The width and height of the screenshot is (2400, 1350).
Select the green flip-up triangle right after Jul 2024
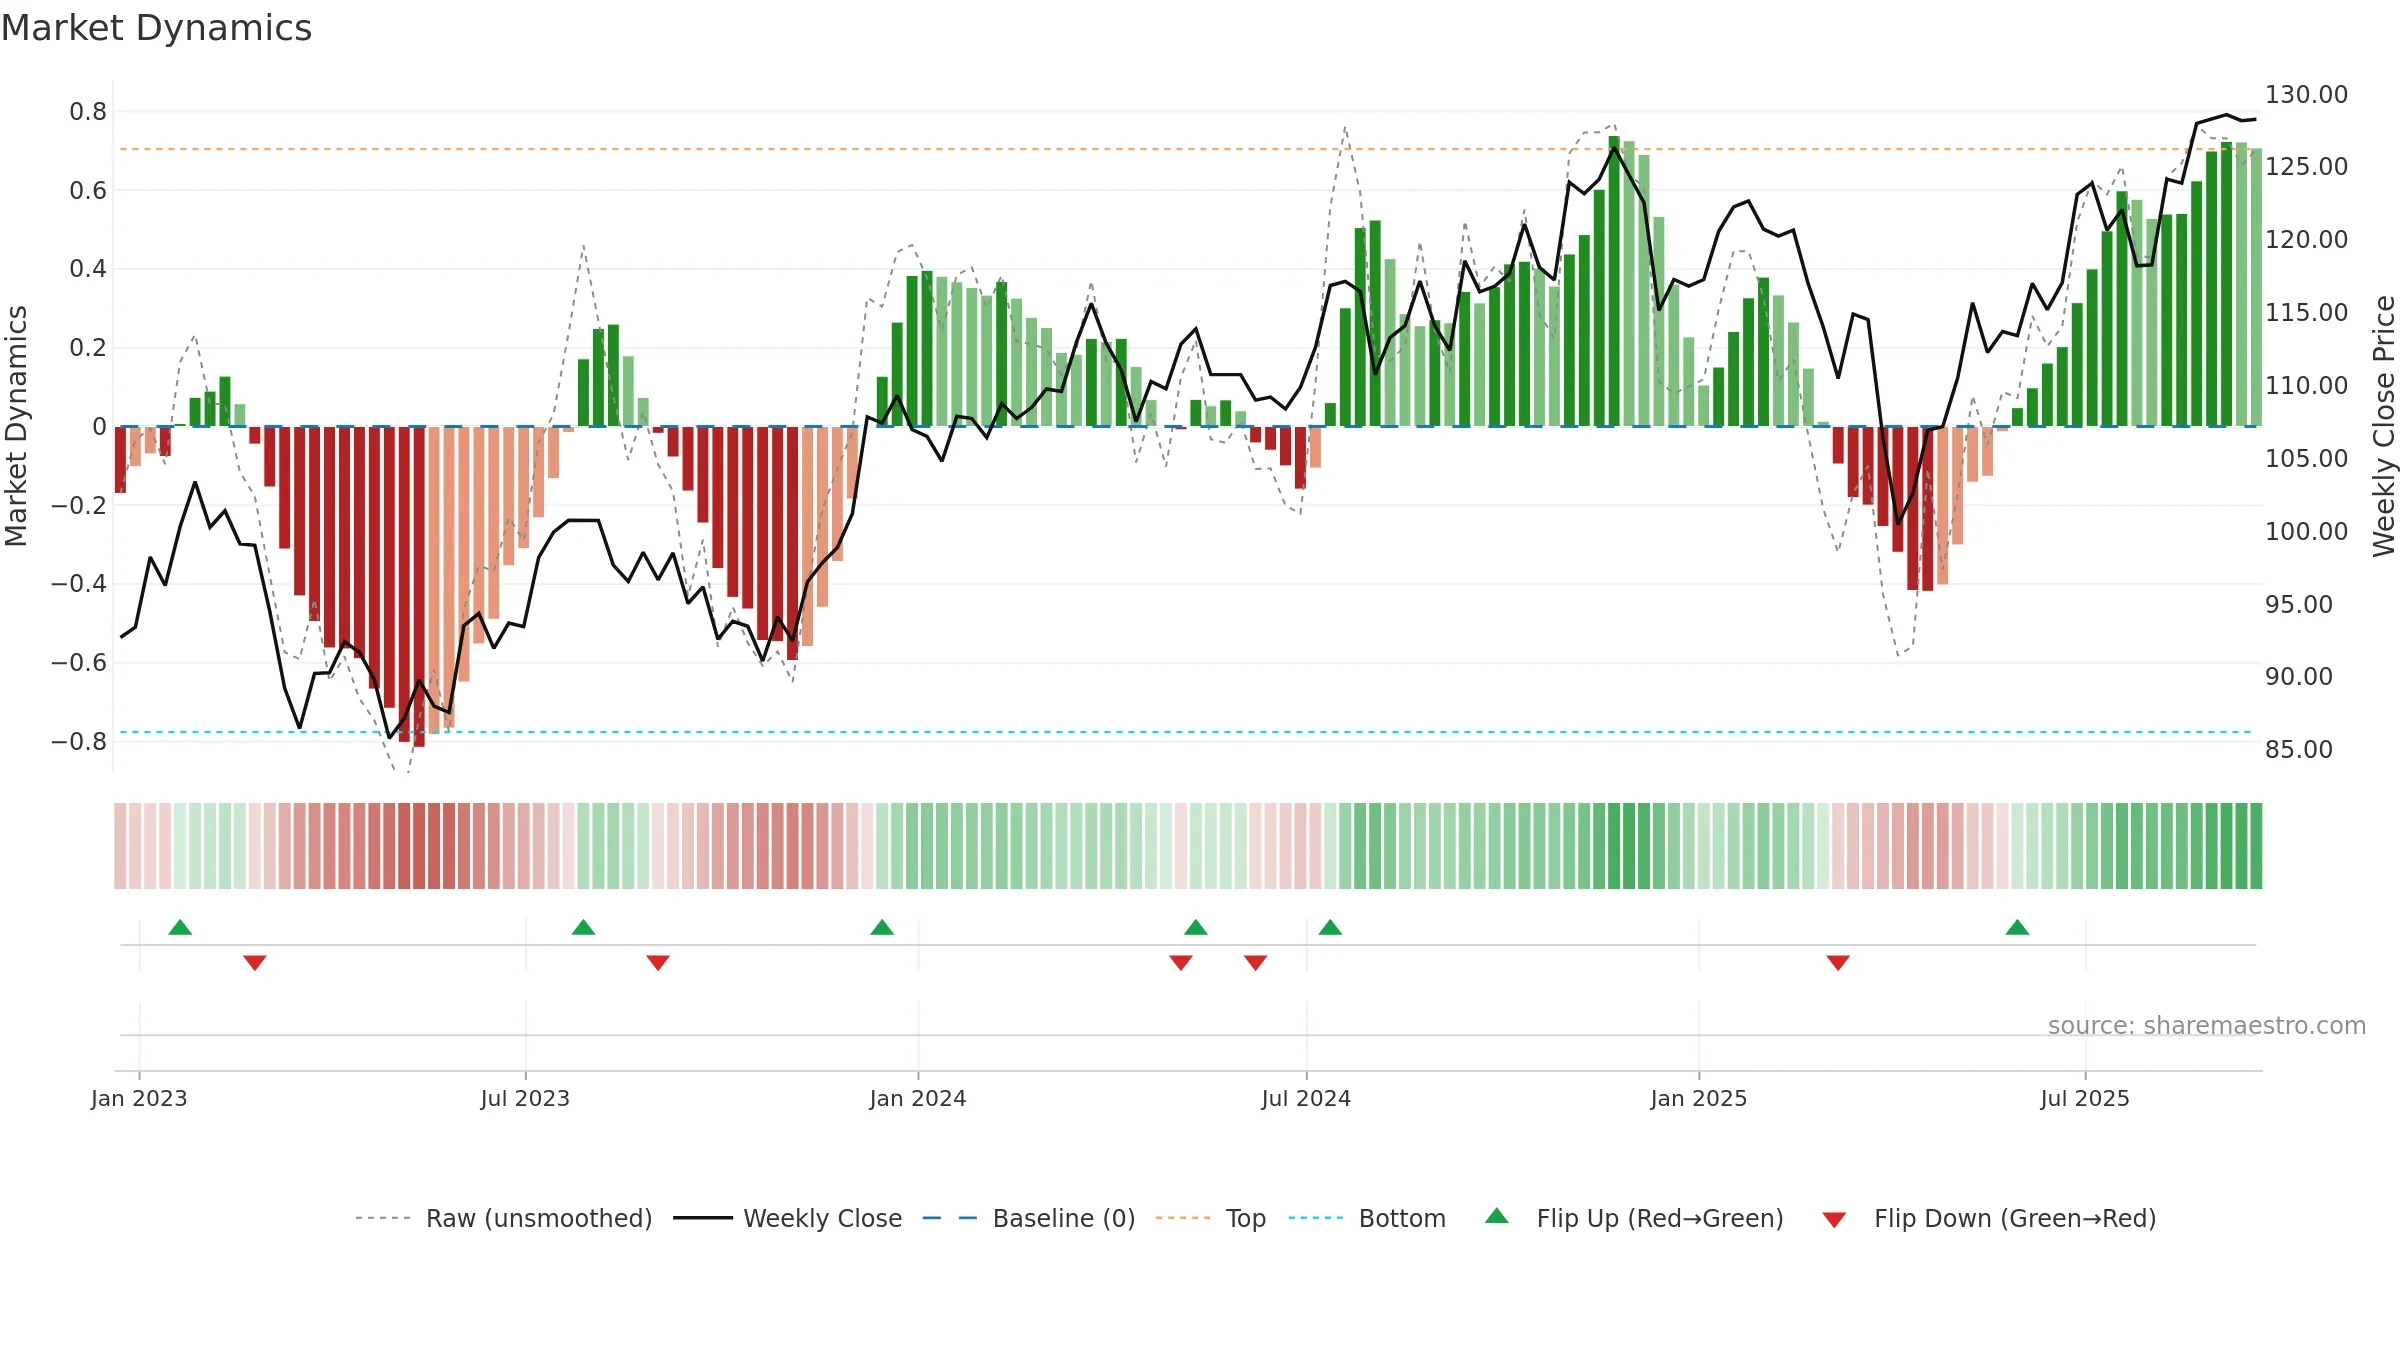(1330, 928)
